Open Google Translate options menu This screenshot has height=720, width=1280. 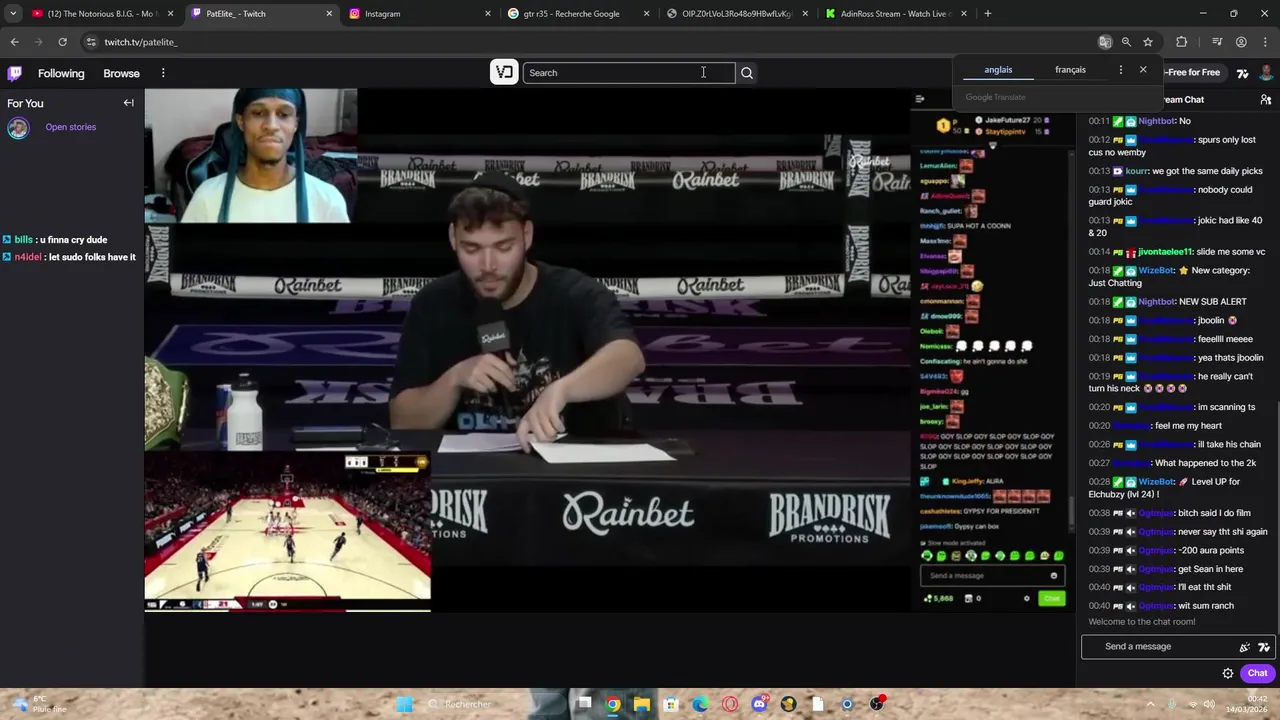click(x=1120, y=70)
